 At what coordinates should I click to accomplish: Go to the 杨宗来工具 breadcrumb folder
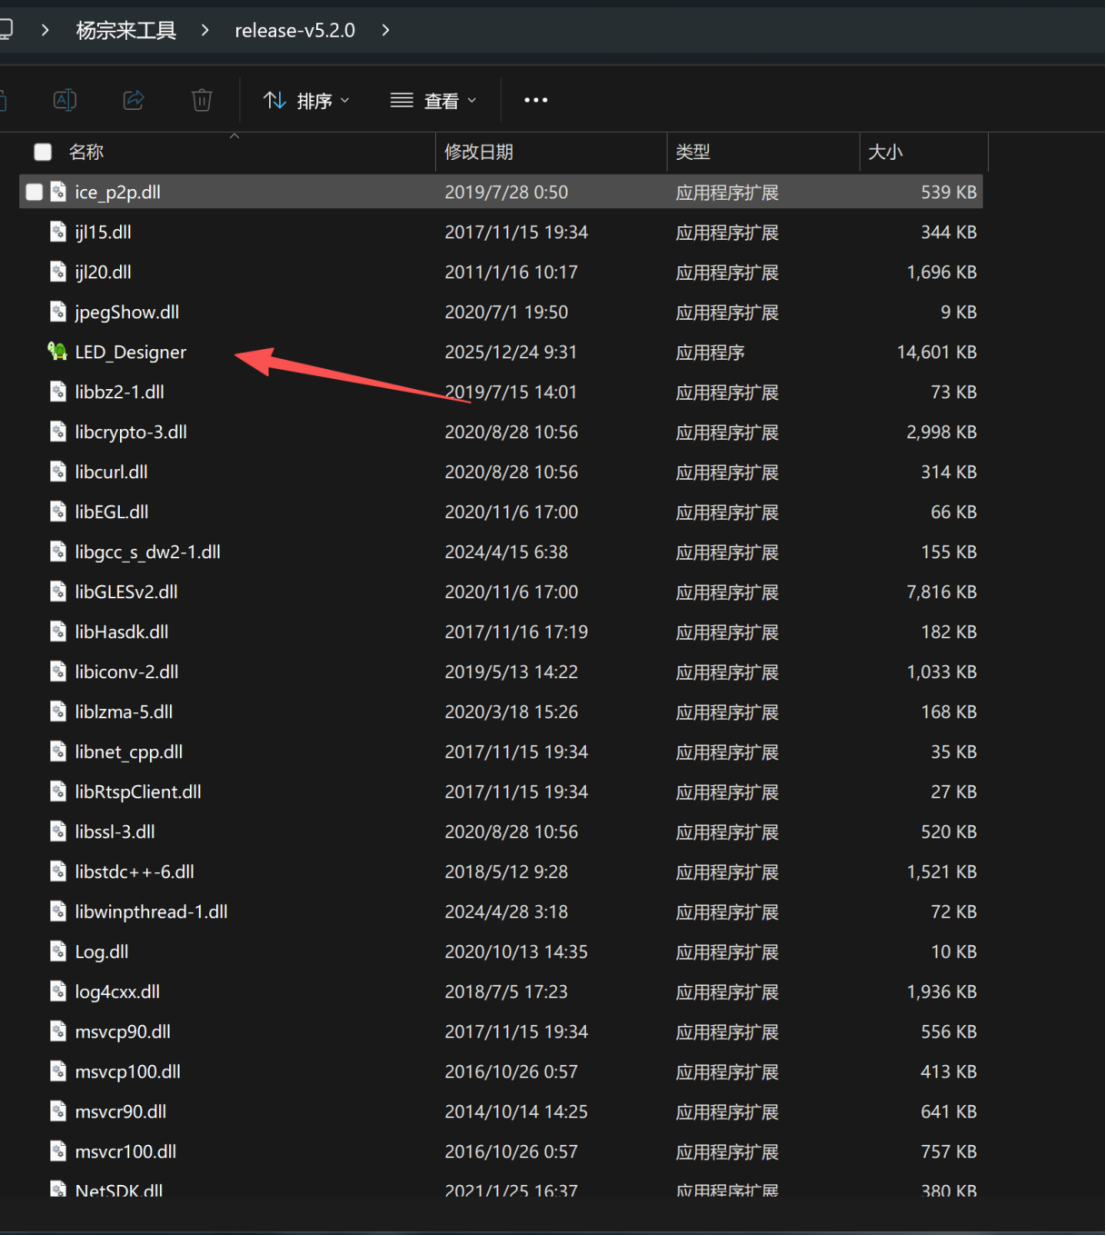tap(126, 30)
